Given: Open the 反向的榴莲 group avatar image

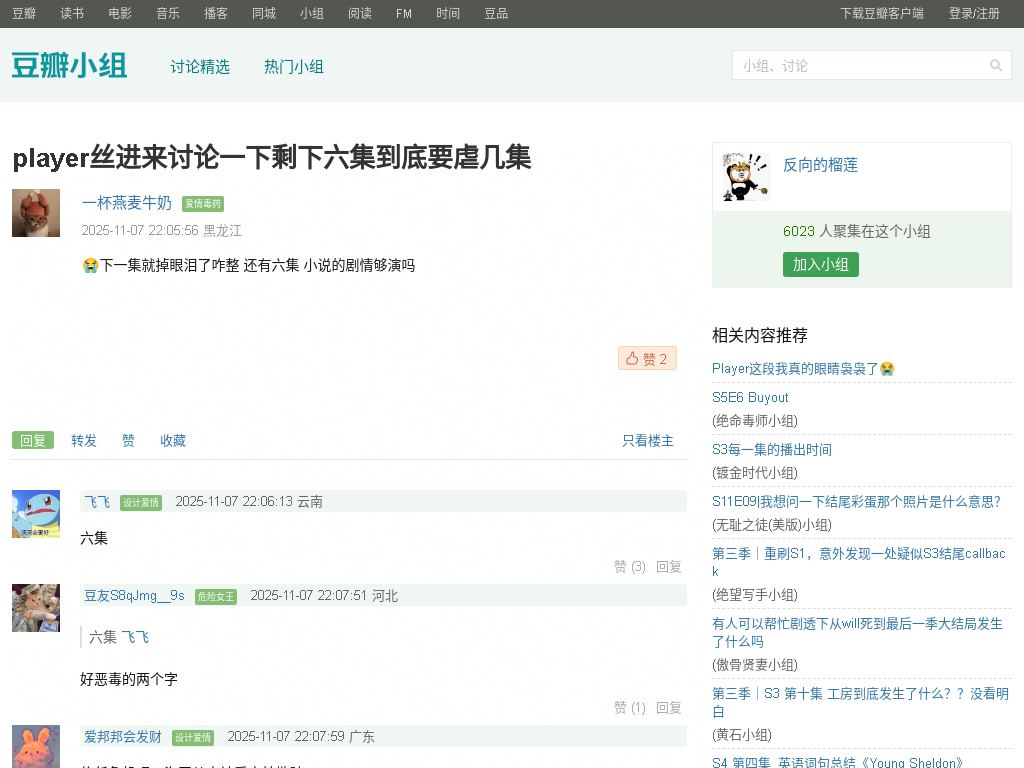Looking at the screenshot, I should 746,177.
